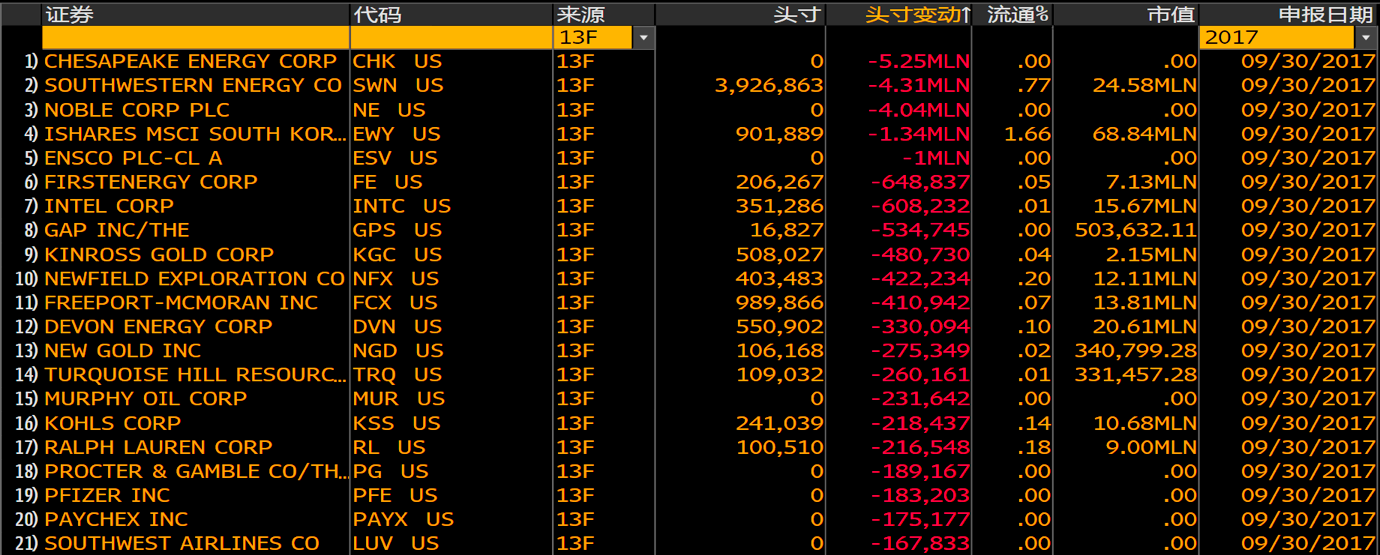The width and height of the screenshot is (1380, 555).
Task: Select DEVON ENERGY CORP security
Action: pyautogui.click(x=158, y=326)
